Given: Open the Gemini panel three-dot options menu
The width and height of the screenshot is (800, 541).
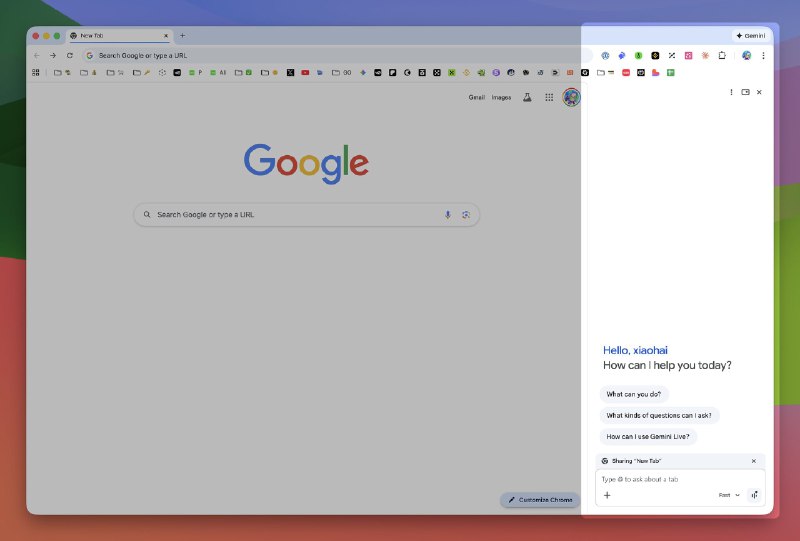Looking at the screenshot, I should 731,92.
